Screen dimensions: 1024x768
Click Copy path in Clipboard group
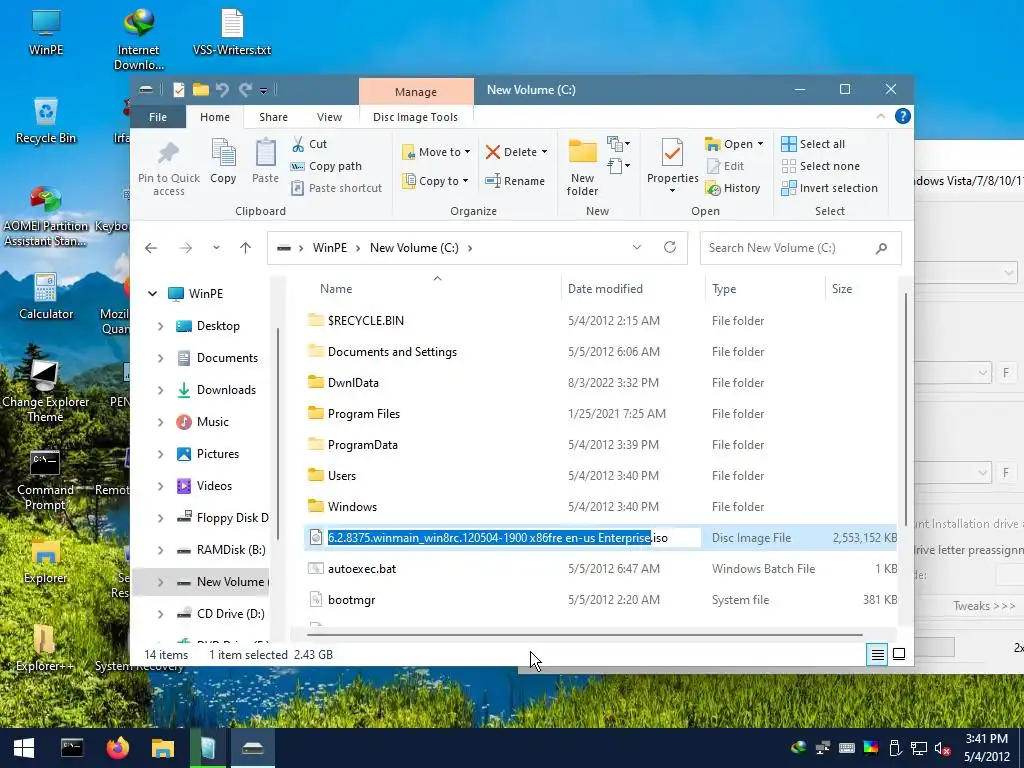tap(327, 166)
